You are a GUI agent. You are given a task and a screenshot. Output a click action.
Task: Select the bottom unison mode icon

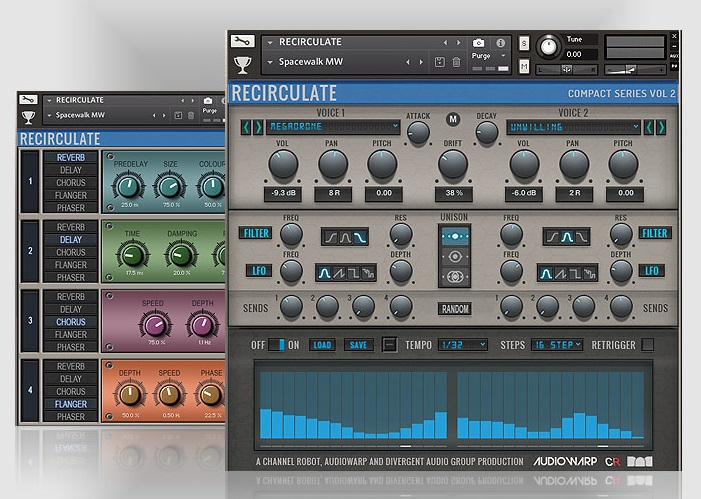coord(455,277)
